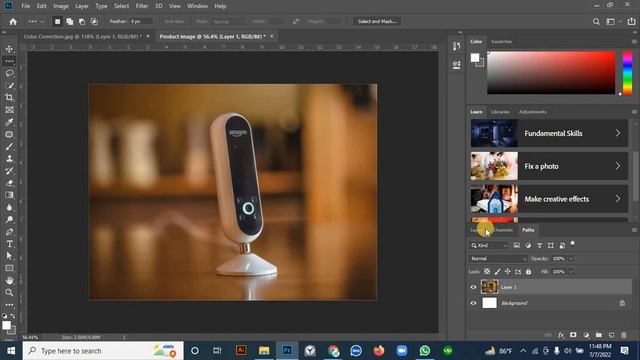Open the Fill value dropdown arrow
Screen dimensions: 640x360
pyautogui.click(x=571, y=271)
